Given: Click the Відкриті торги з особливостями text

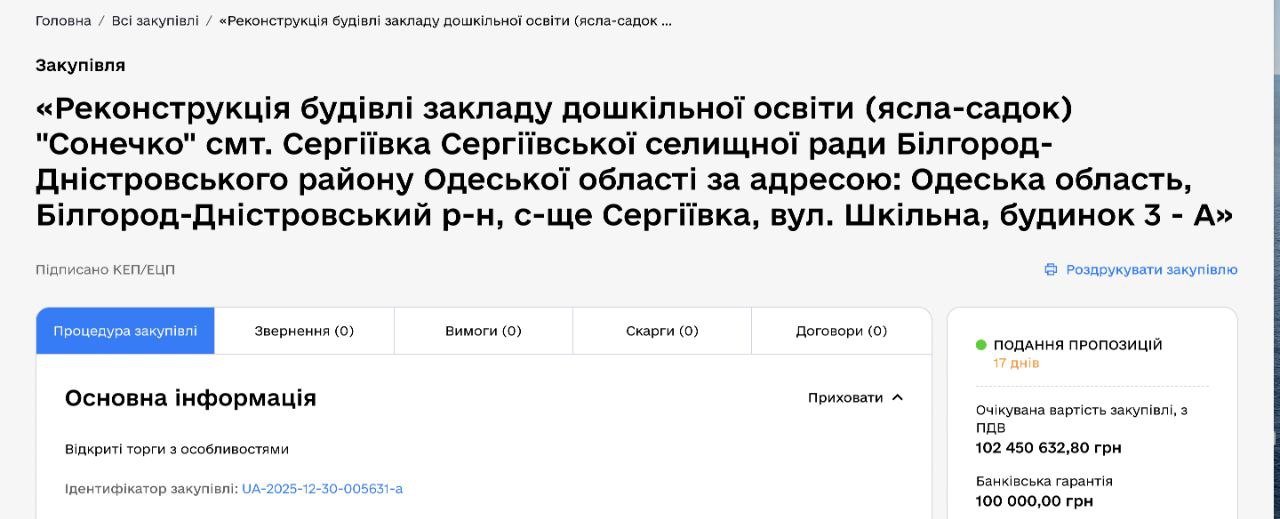Looking at the screenshot, I should [177, 449].
